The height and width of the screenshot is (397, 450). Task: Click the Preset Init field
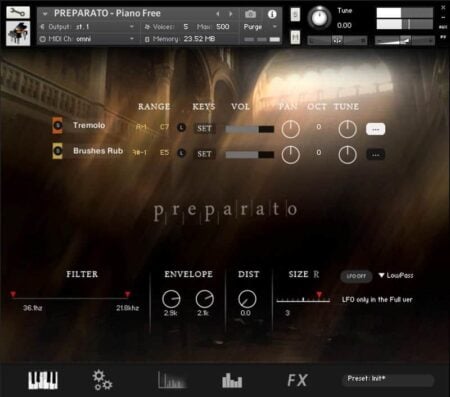pos(388,379)
